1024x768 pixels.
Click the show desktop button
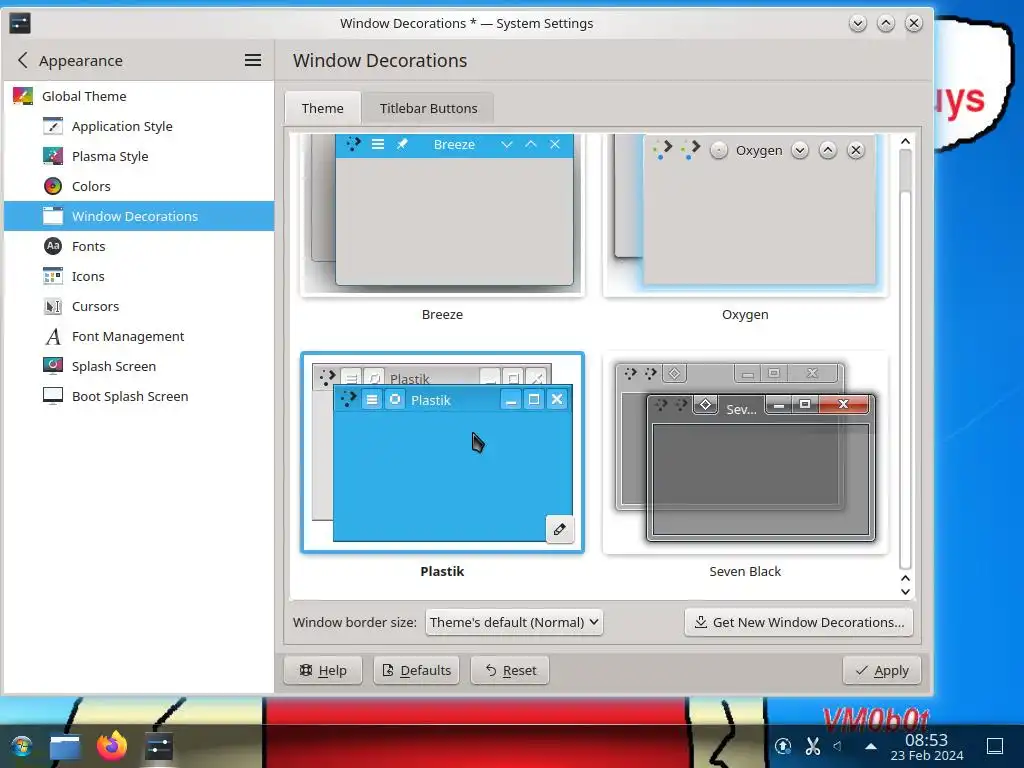pos(995,746)
